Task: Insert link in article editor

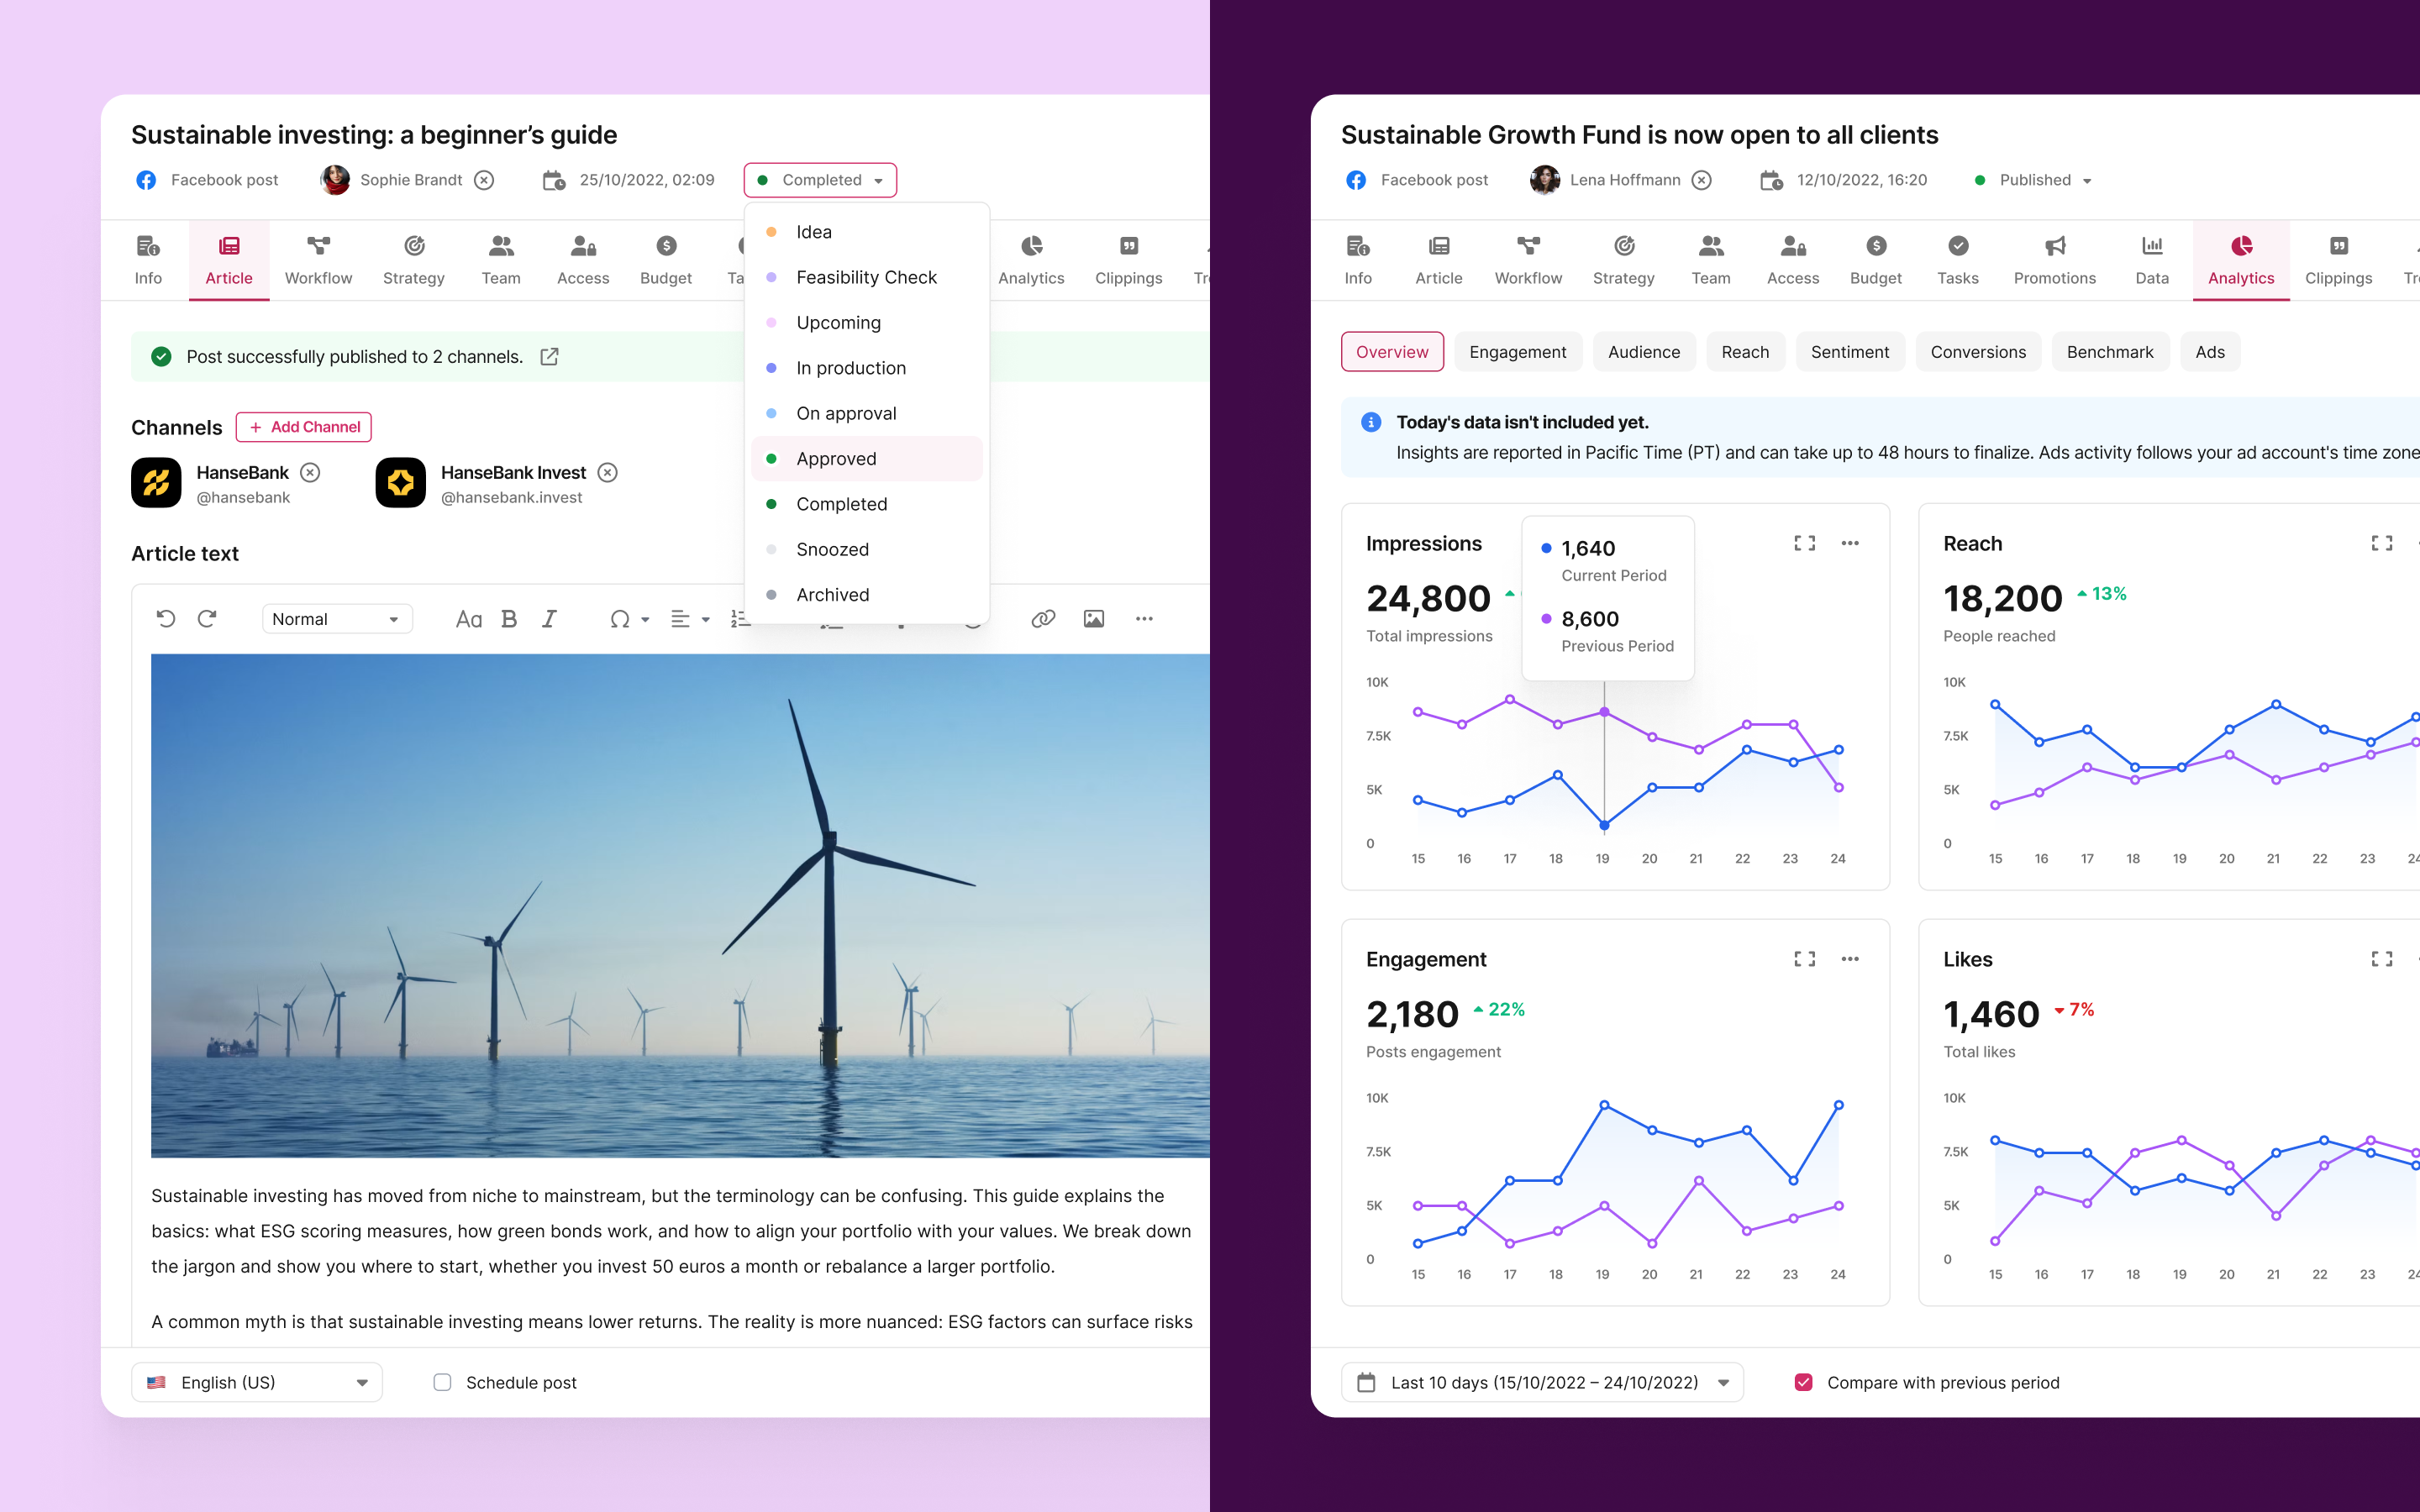Action: tap(1043, 619)
